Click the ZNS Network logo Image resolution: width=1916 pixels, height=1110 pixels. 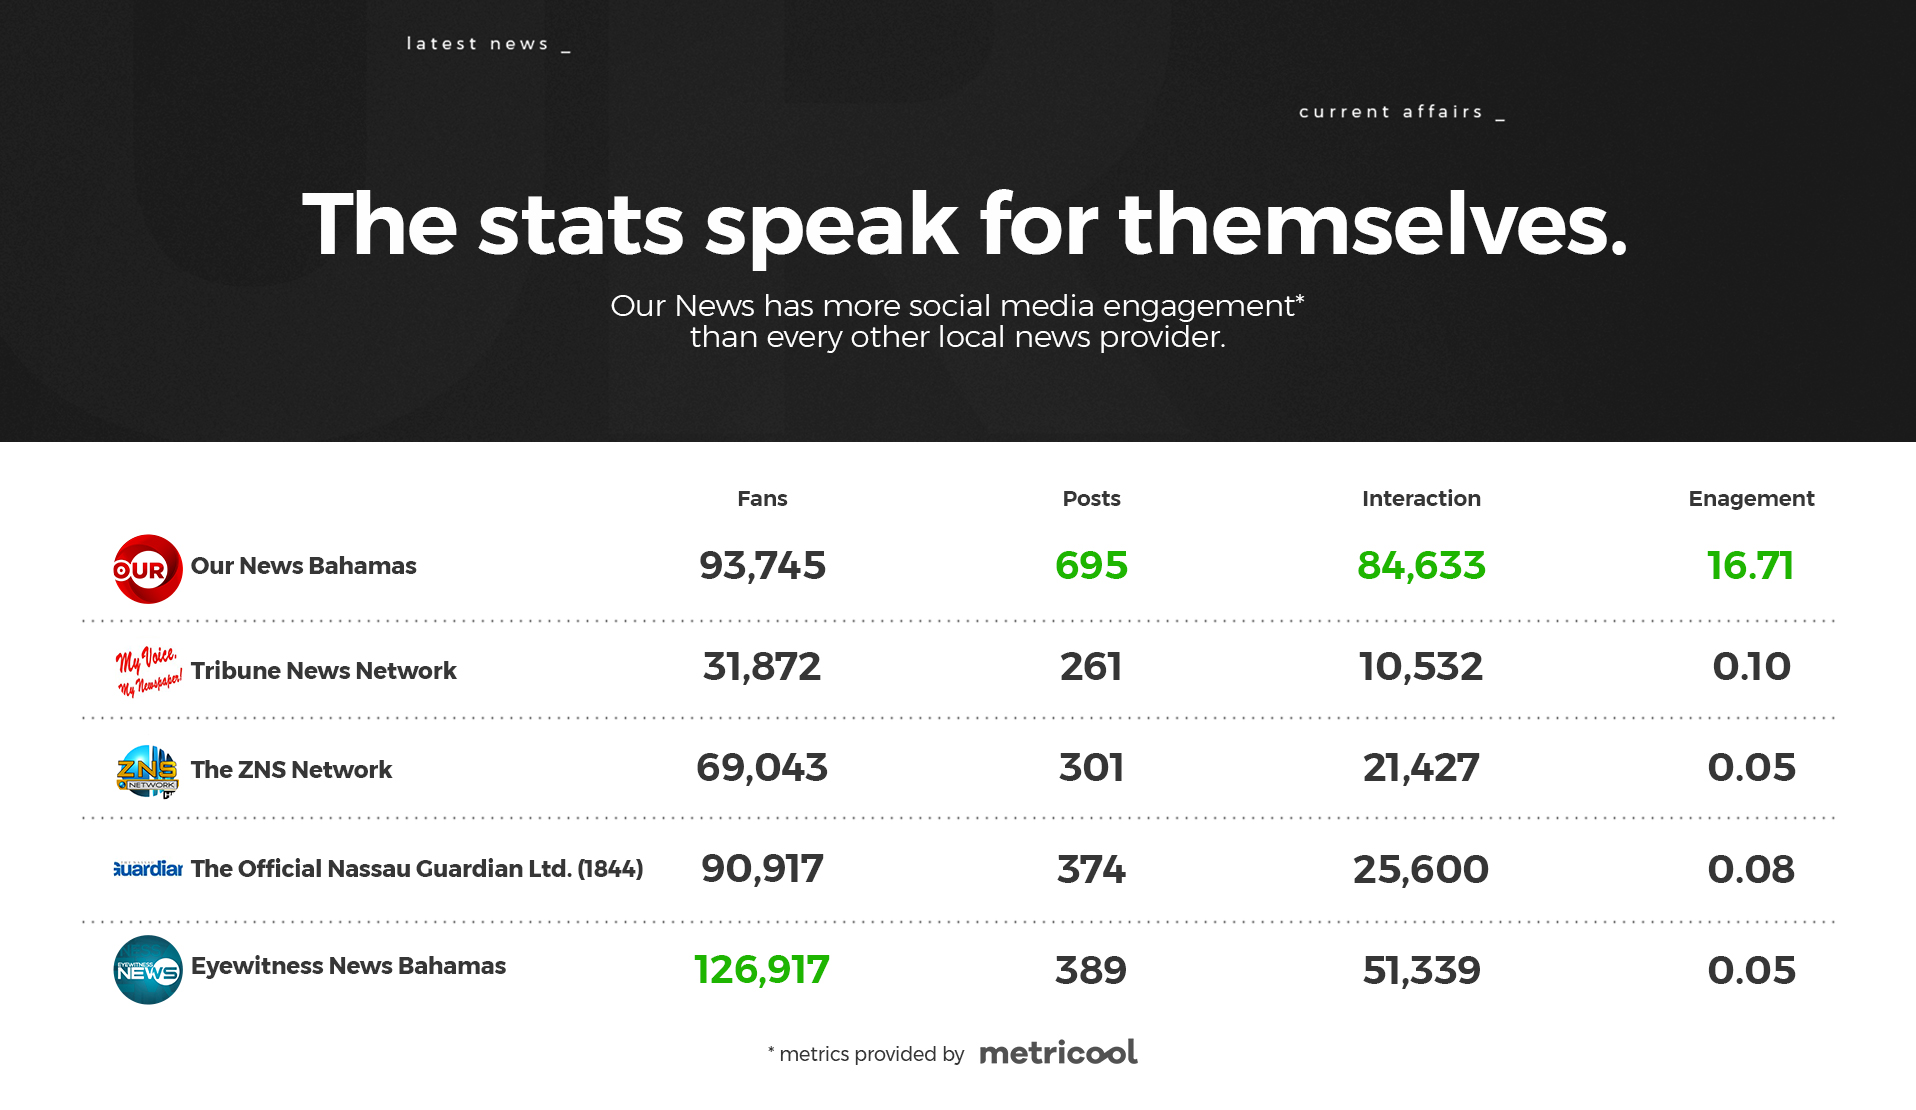pyautogui.click(x=147, y=771)
